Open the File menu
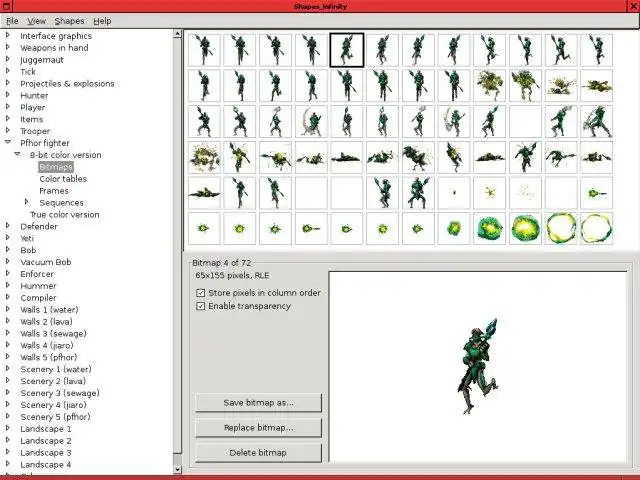The height and width of the screenshot is (480, 640). tap(12, 21)
